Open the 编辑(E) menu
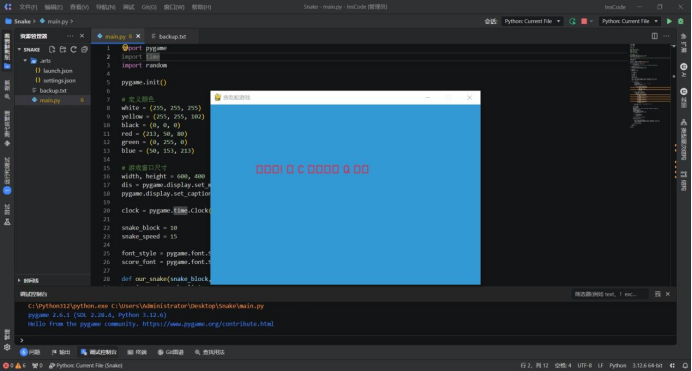The image size is (692, 371). click(x=53, y=7)
